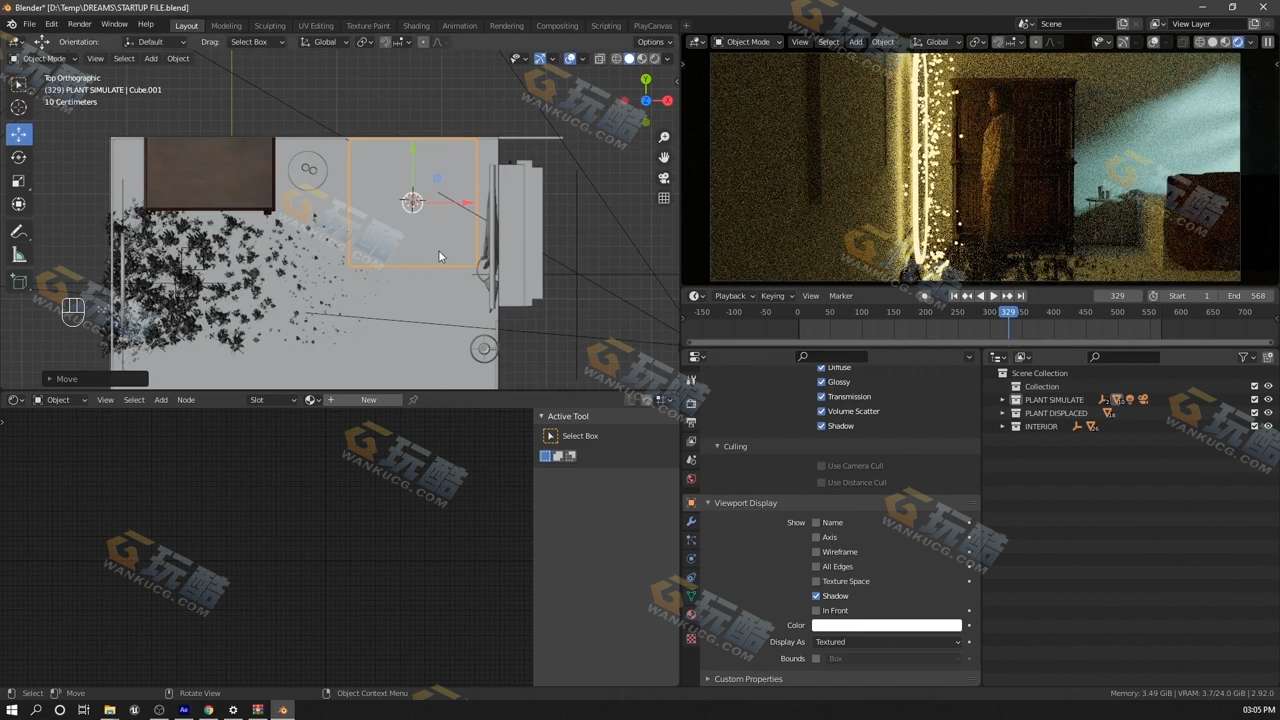Screen dimensions: 1280x720
Task: Open Physics properties tab
Action: coord(691,559)
